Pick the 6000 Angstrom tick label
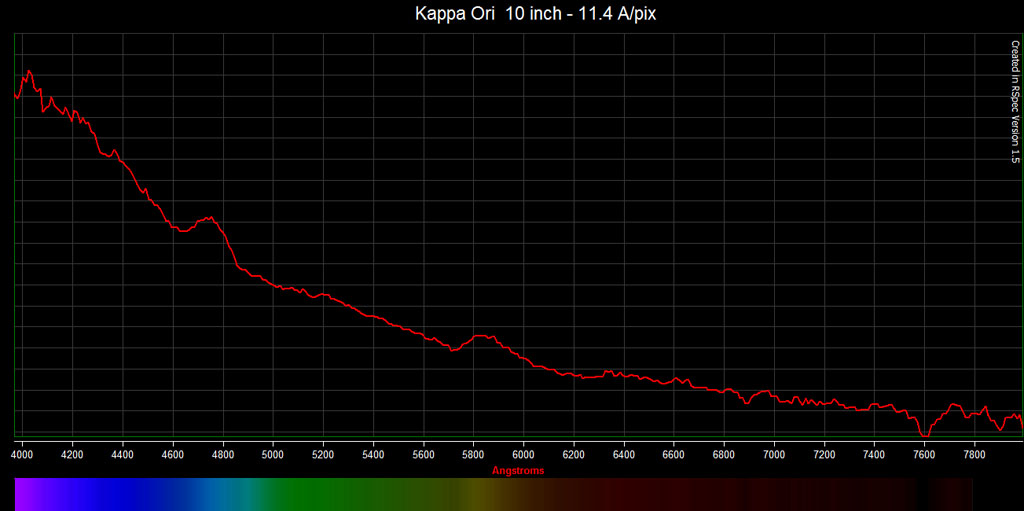Screen dimensions: 1024x511 (x=523, y=454)
